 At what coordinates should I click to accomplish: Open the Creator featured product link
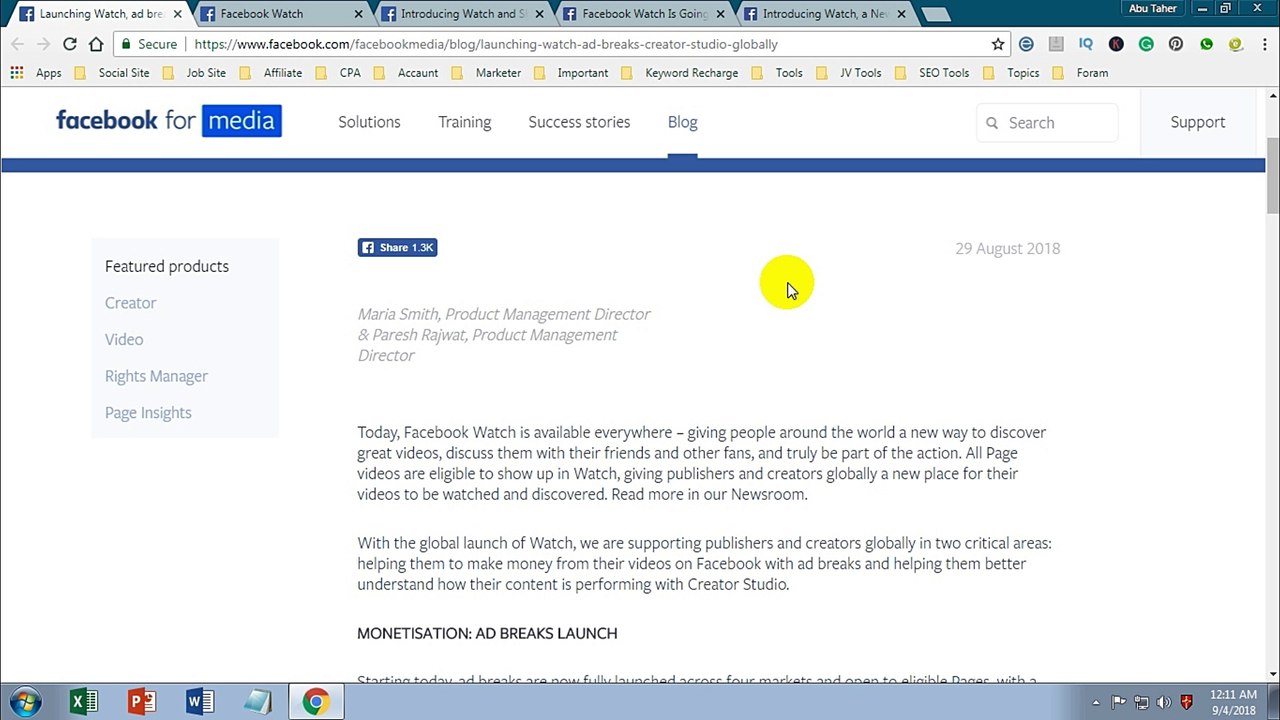point(131,303)
